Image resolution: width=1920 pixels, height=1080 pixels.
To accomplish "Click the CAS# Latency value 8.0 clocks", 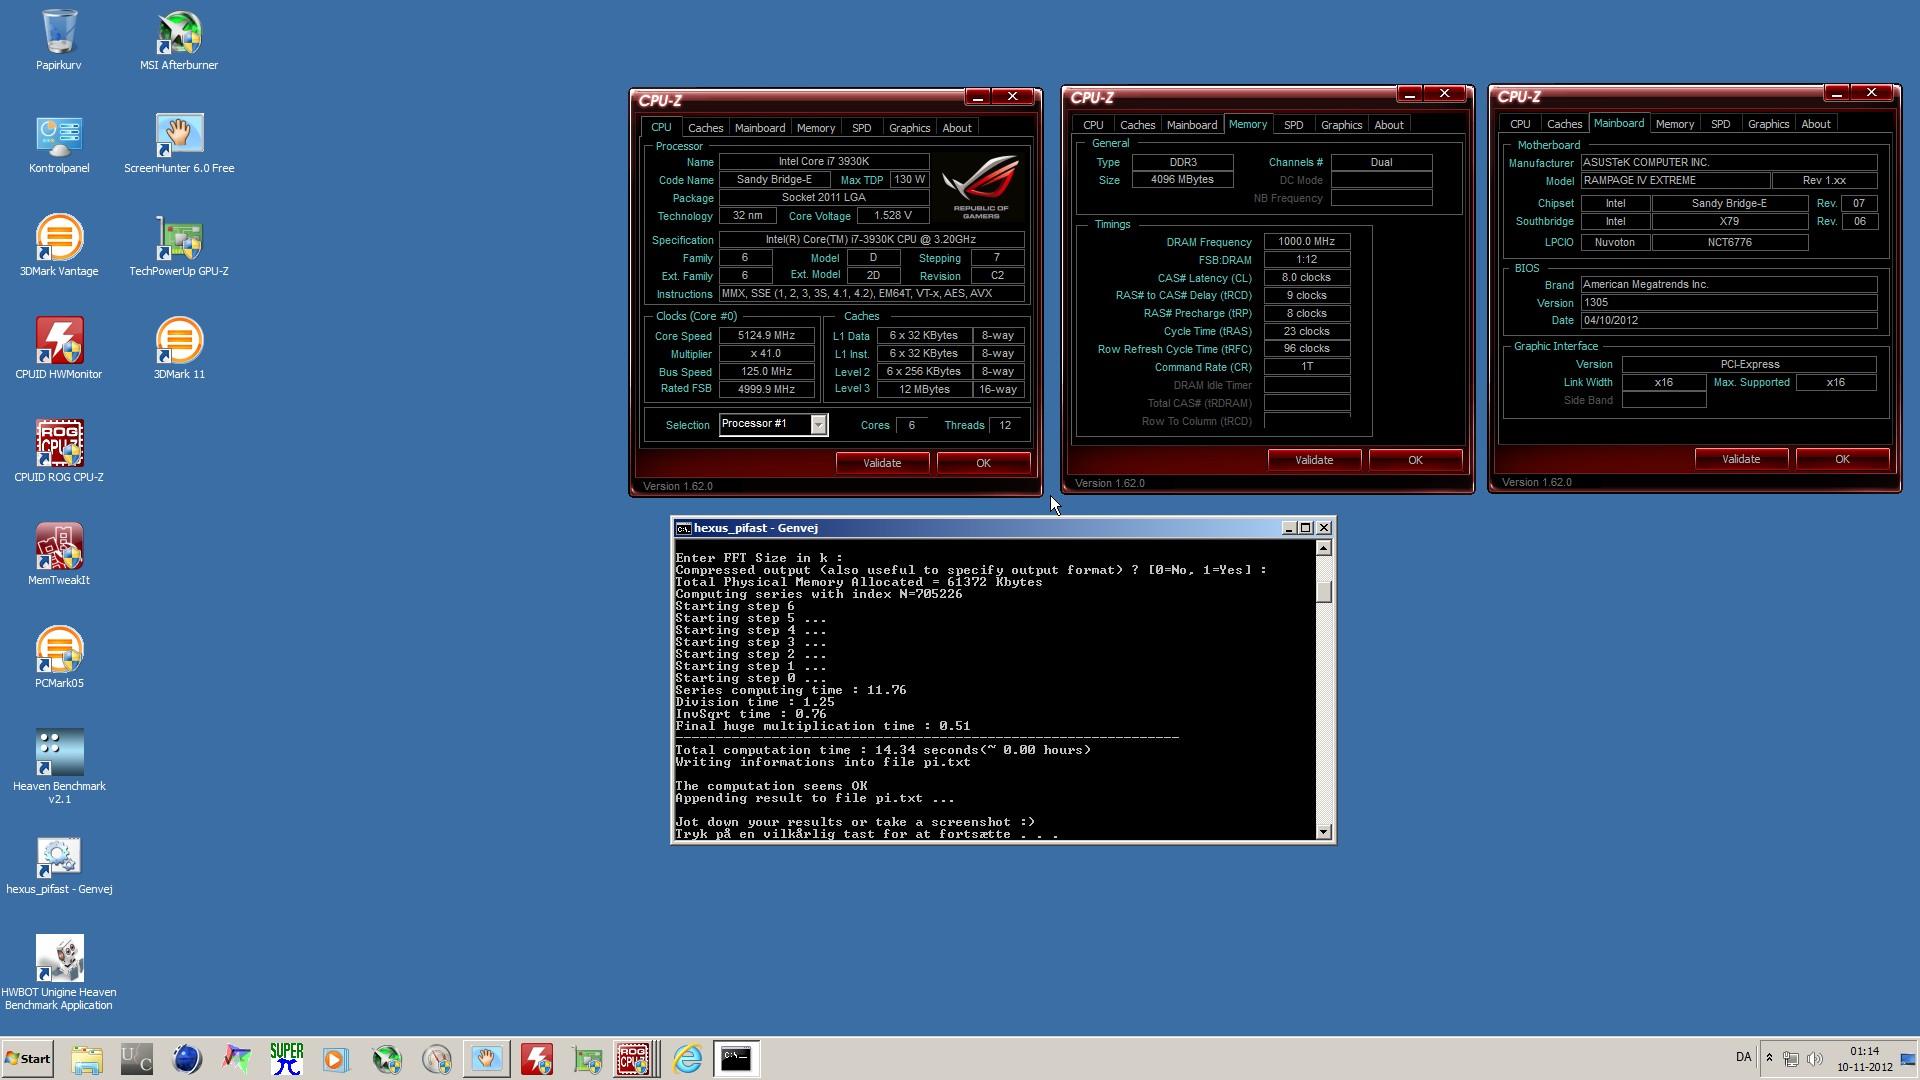I will coord(1306,277).
